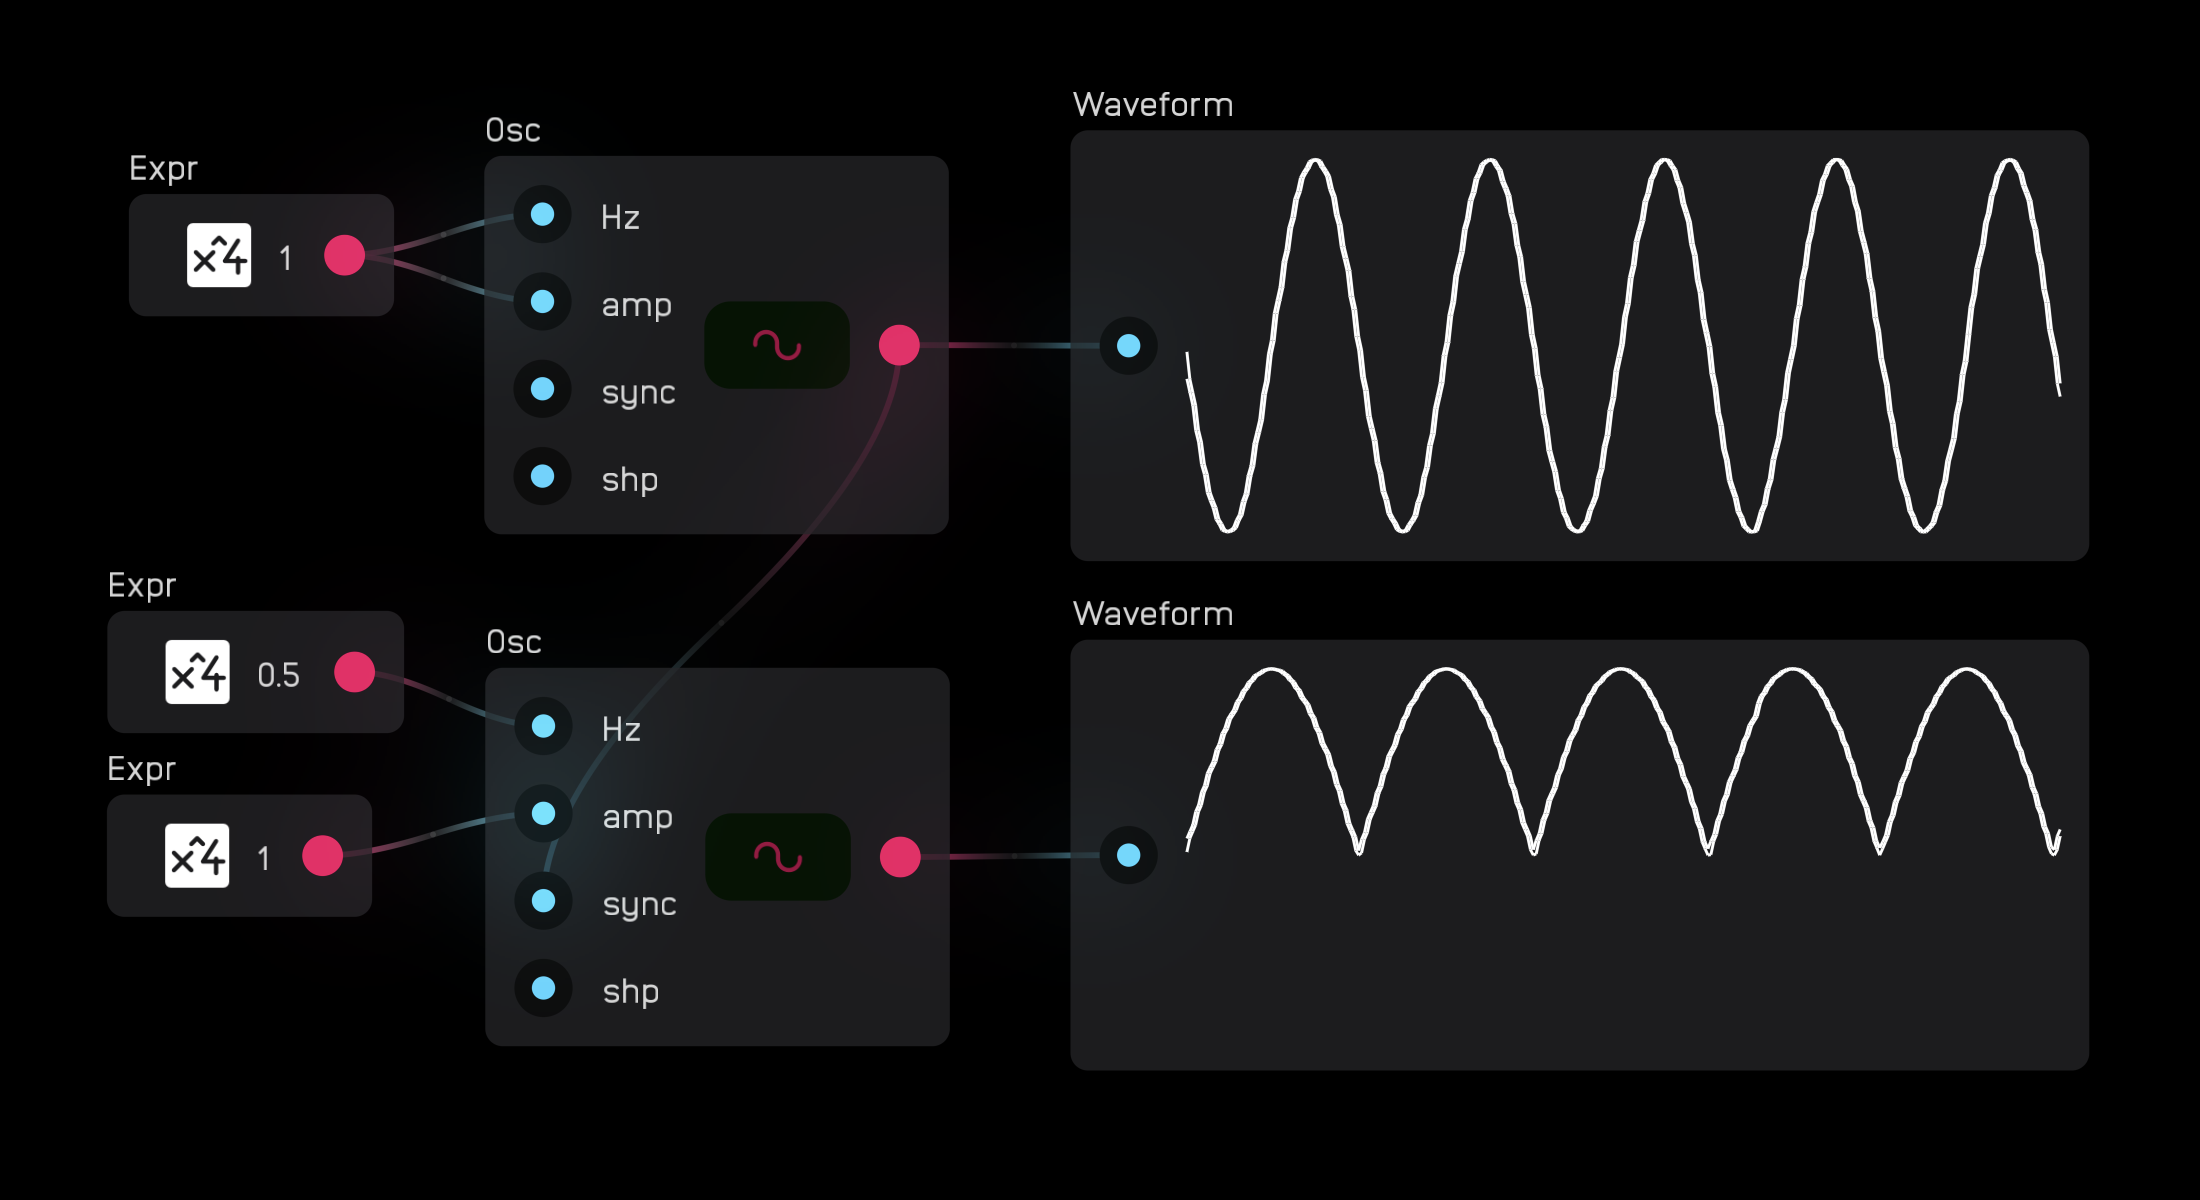Click the bottom Osc Hz input port

(x=544, y=726)
